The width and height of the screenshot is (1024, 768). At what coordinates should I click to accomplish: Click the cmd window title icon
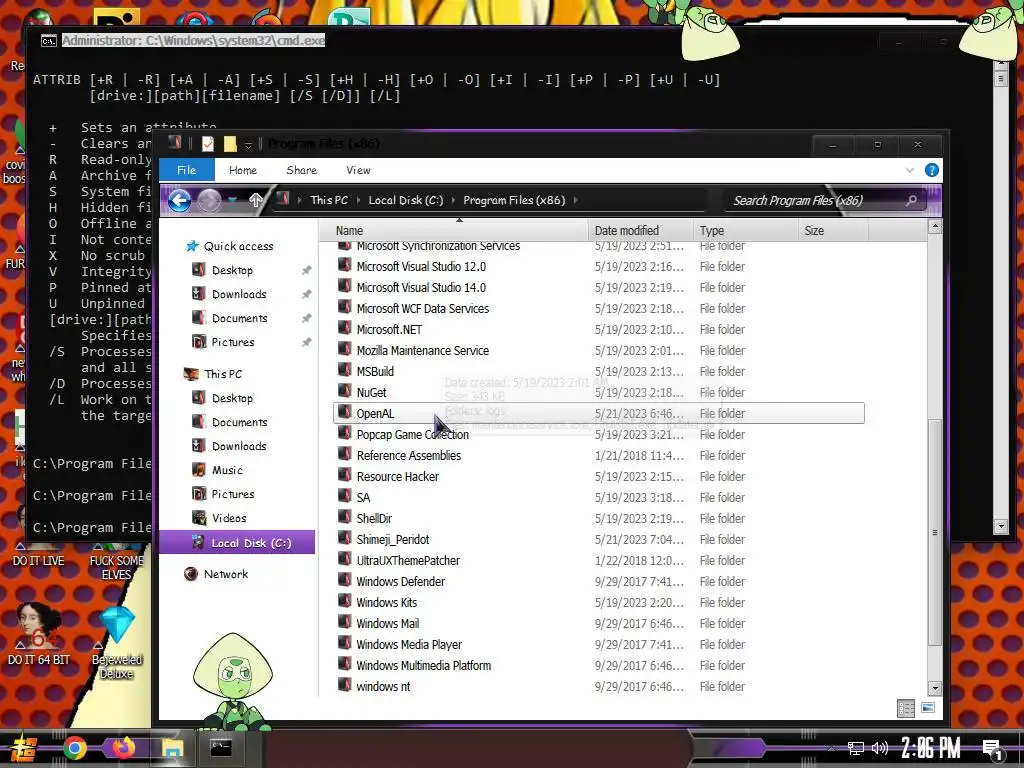coord(48,41)
